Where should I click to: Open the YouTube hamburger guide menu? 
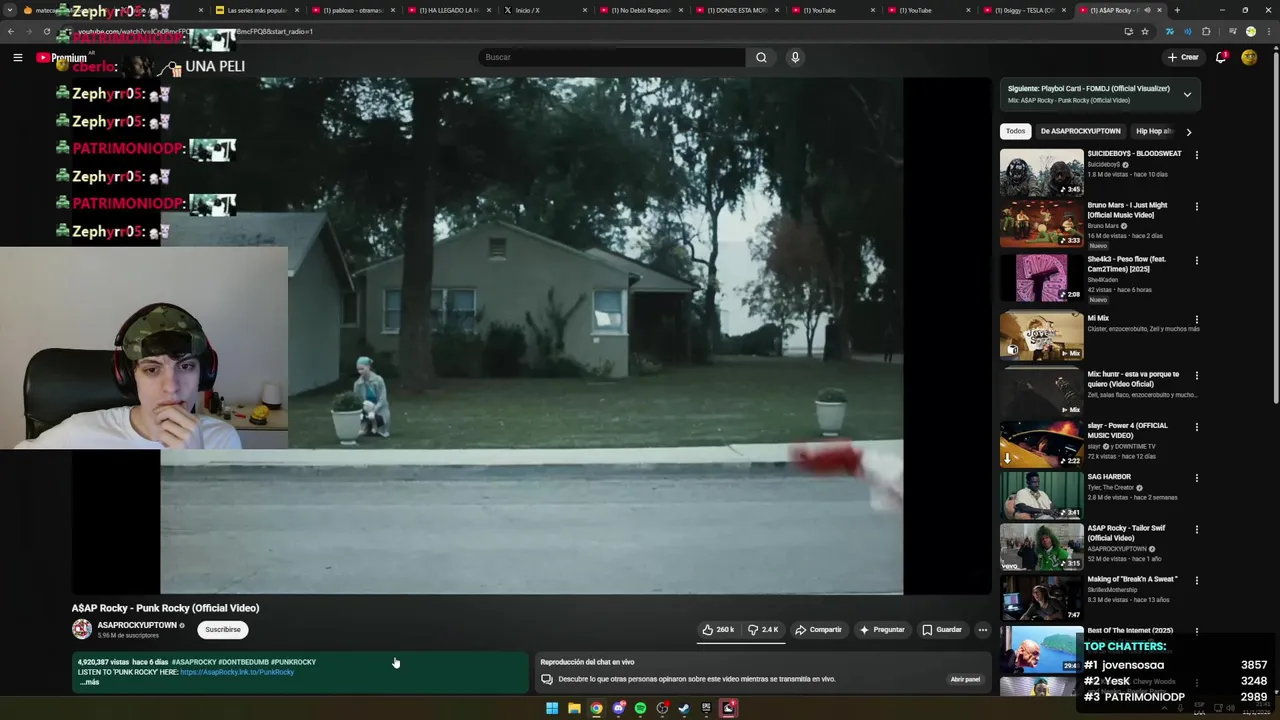pos(17,57)
